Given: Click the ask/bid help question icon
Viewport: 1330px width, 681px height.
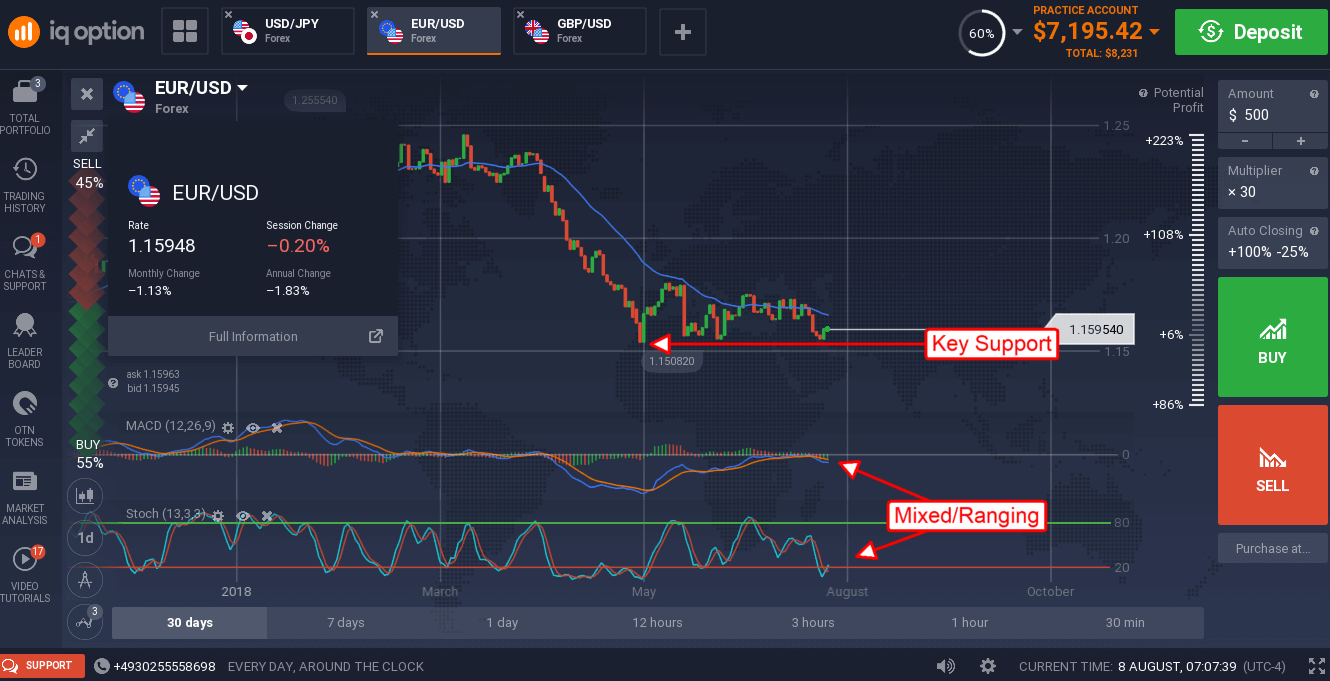Looking at the screenshot, I should [112, 383].
